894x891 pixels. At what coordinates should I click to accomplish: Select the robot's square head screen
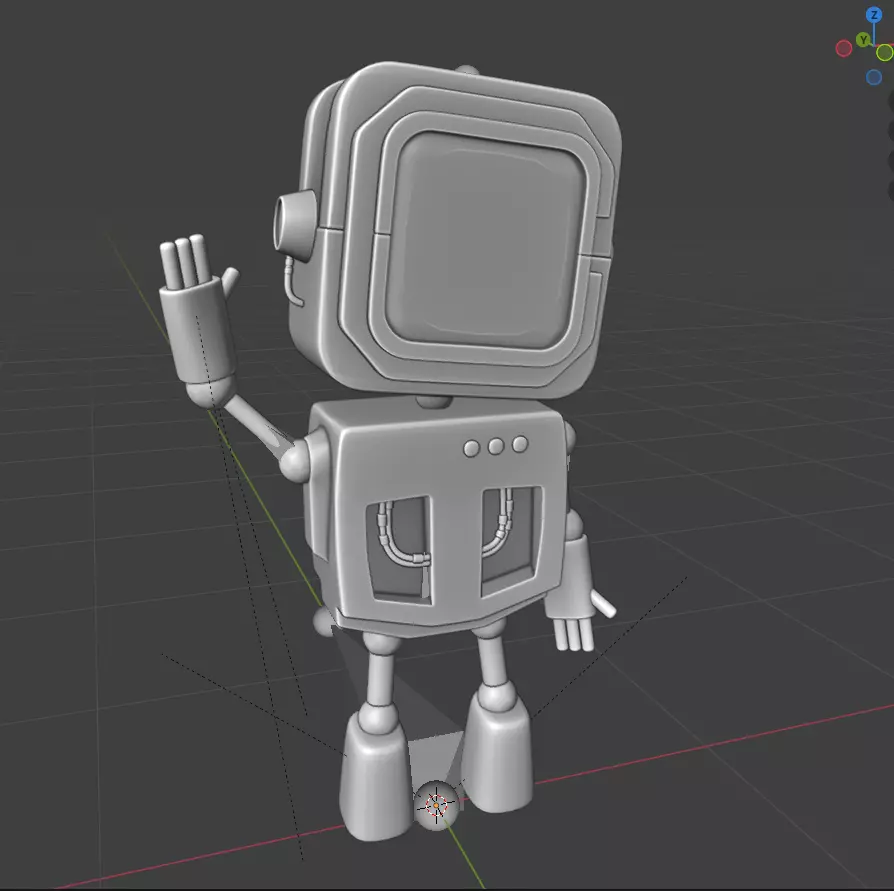(x=486, y=239)
